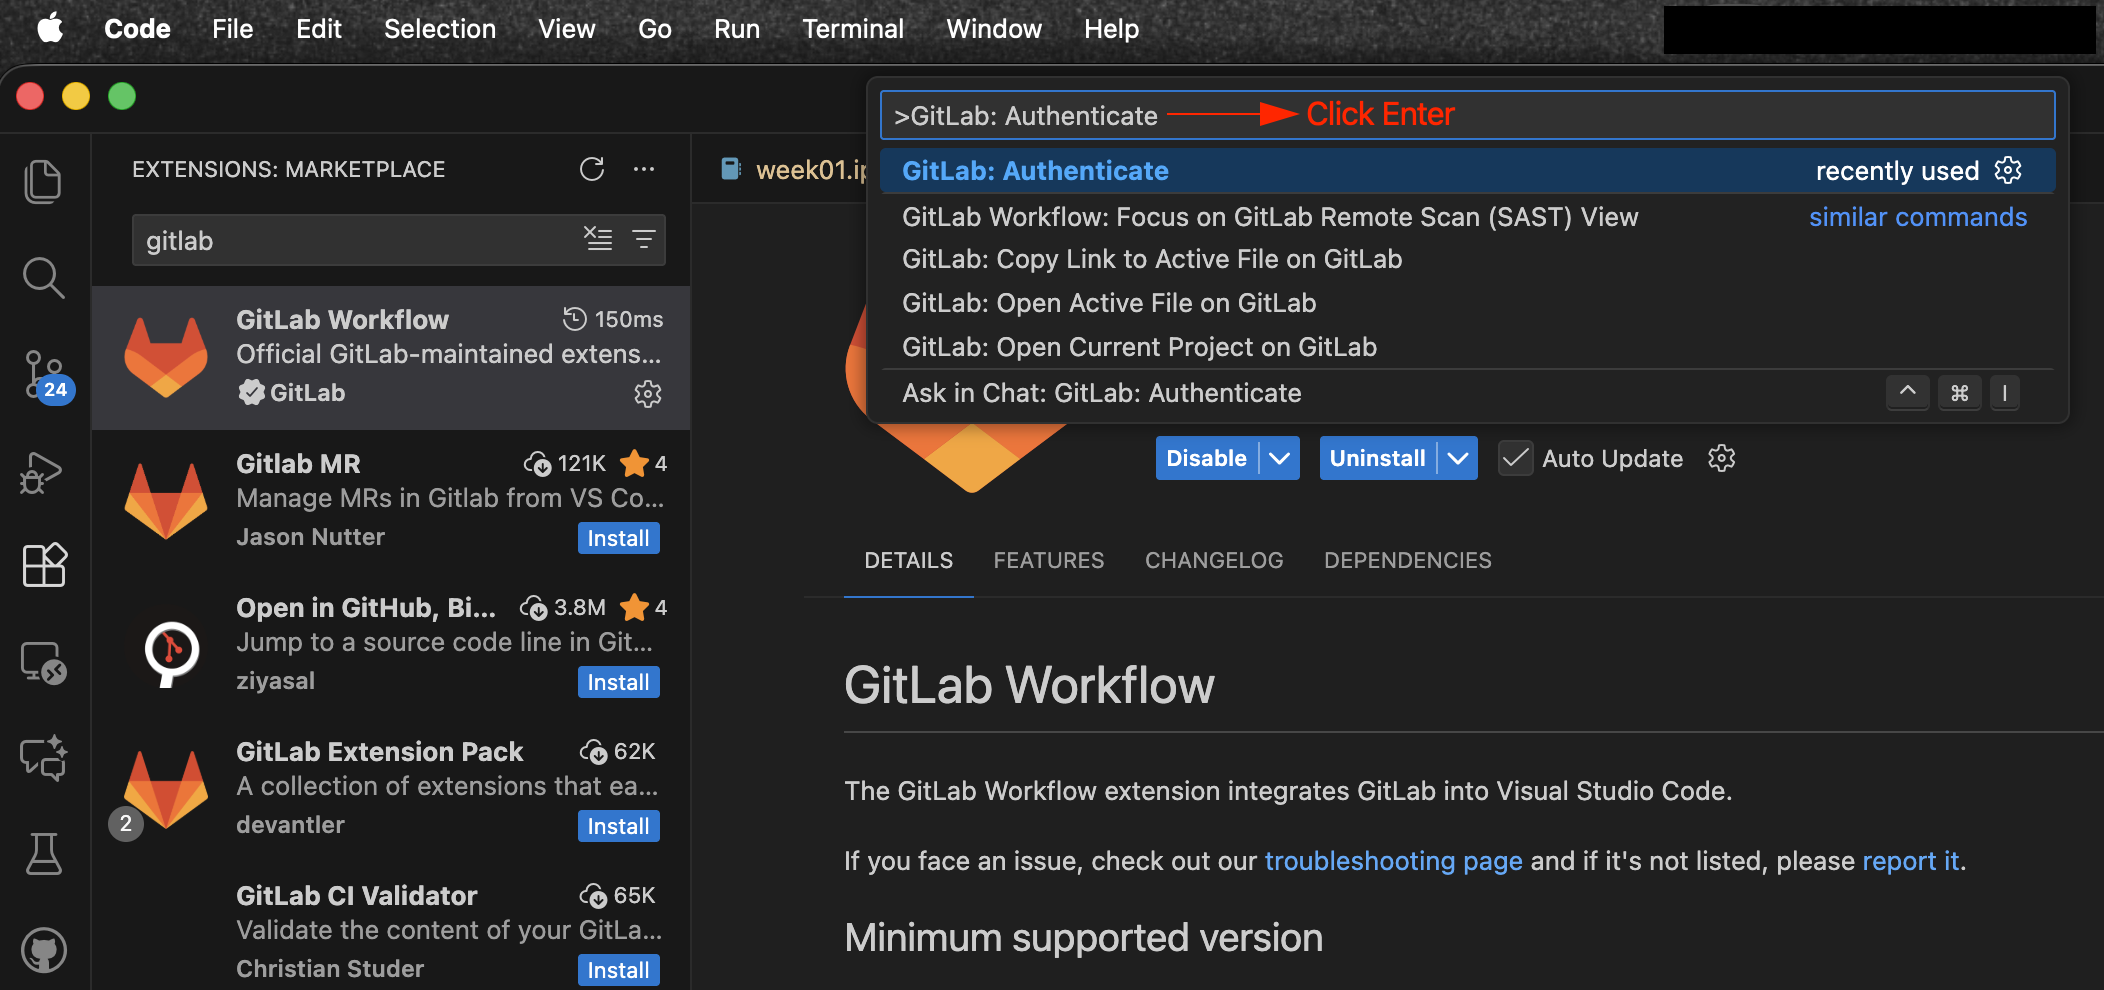Open the Run and Debug view
Image resolution: width=2104 pixels, height=990 pixels.
(x=43, y=472)
